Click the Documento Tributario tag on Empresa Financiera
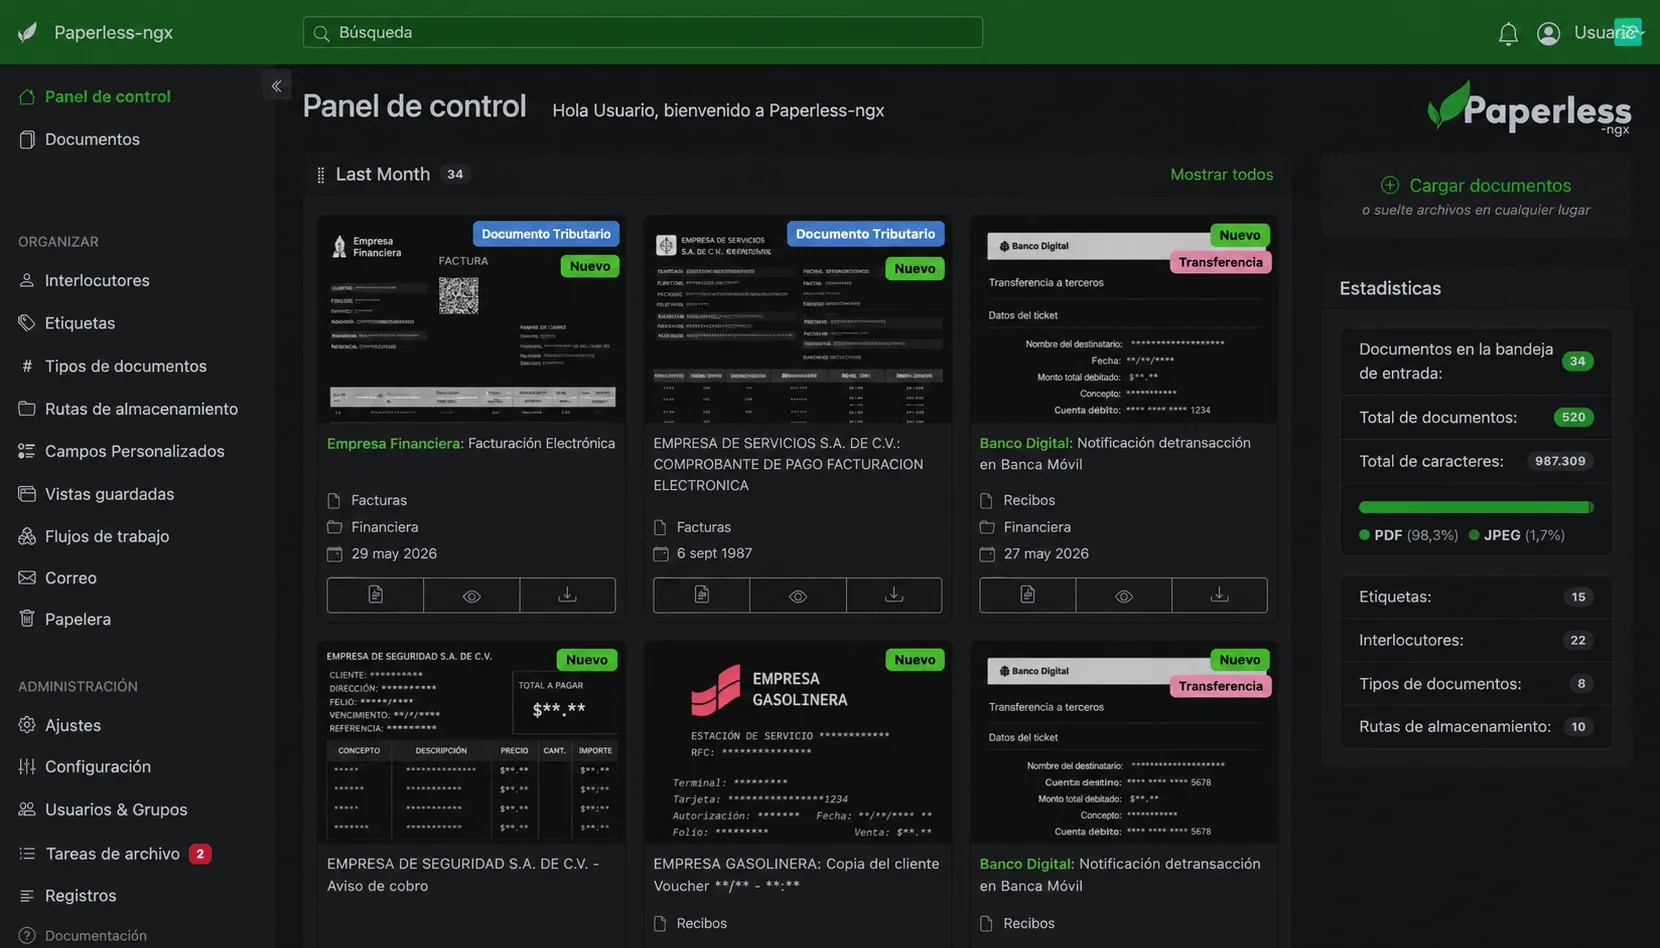Viewport: 1660px width, 948px height. [546, 234]
